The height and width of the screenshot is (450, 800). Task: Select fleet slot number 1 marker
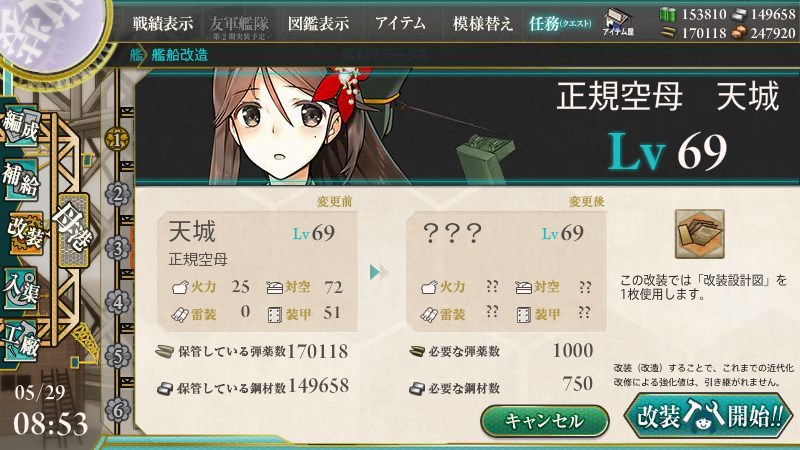coord(117,139)
